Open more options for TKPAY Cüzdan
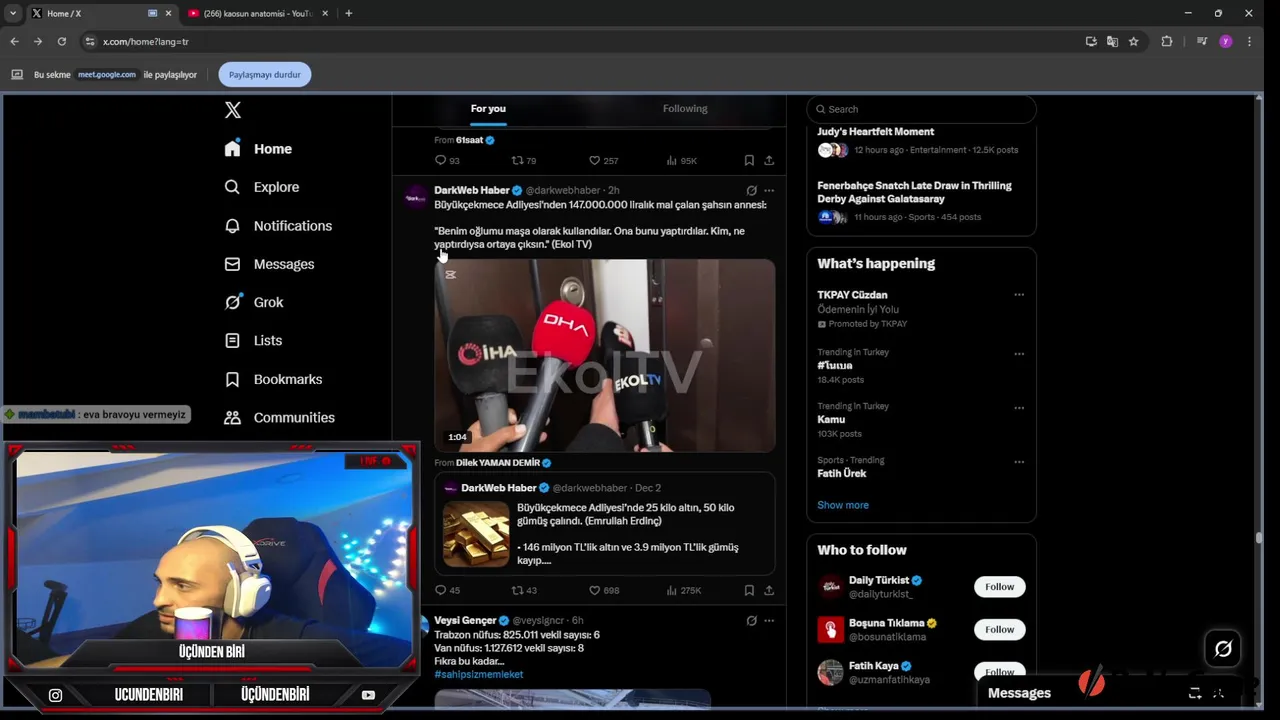 click(1019, 295)
